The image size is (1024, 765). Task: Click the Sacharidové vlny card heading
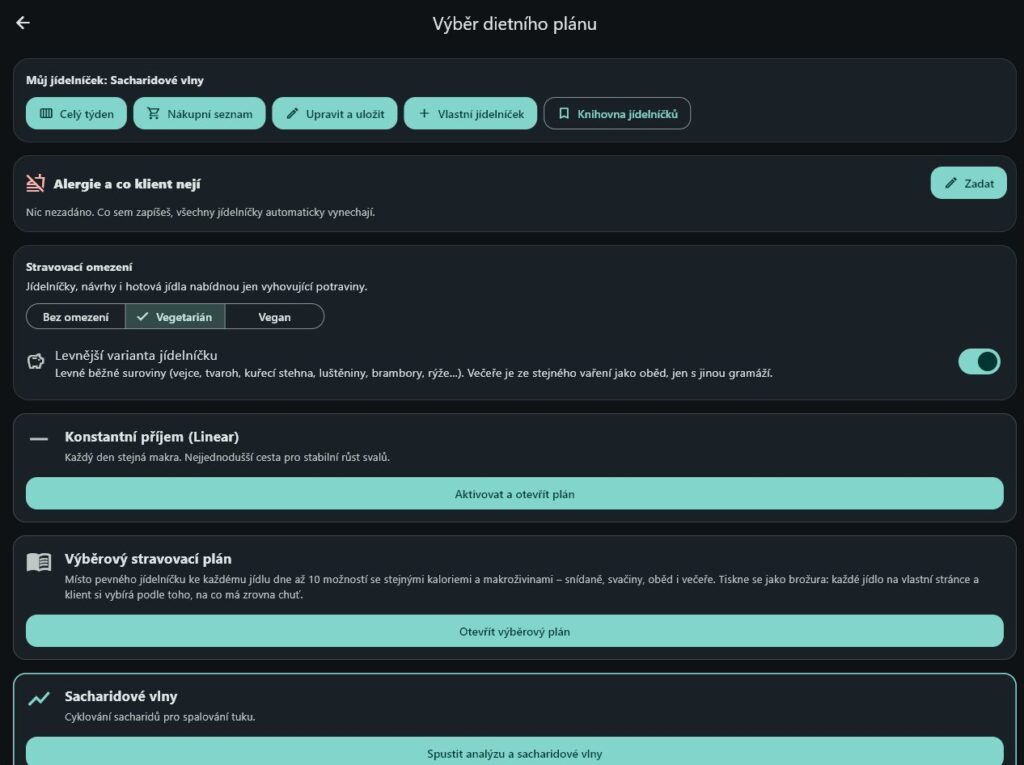point(121,696)
